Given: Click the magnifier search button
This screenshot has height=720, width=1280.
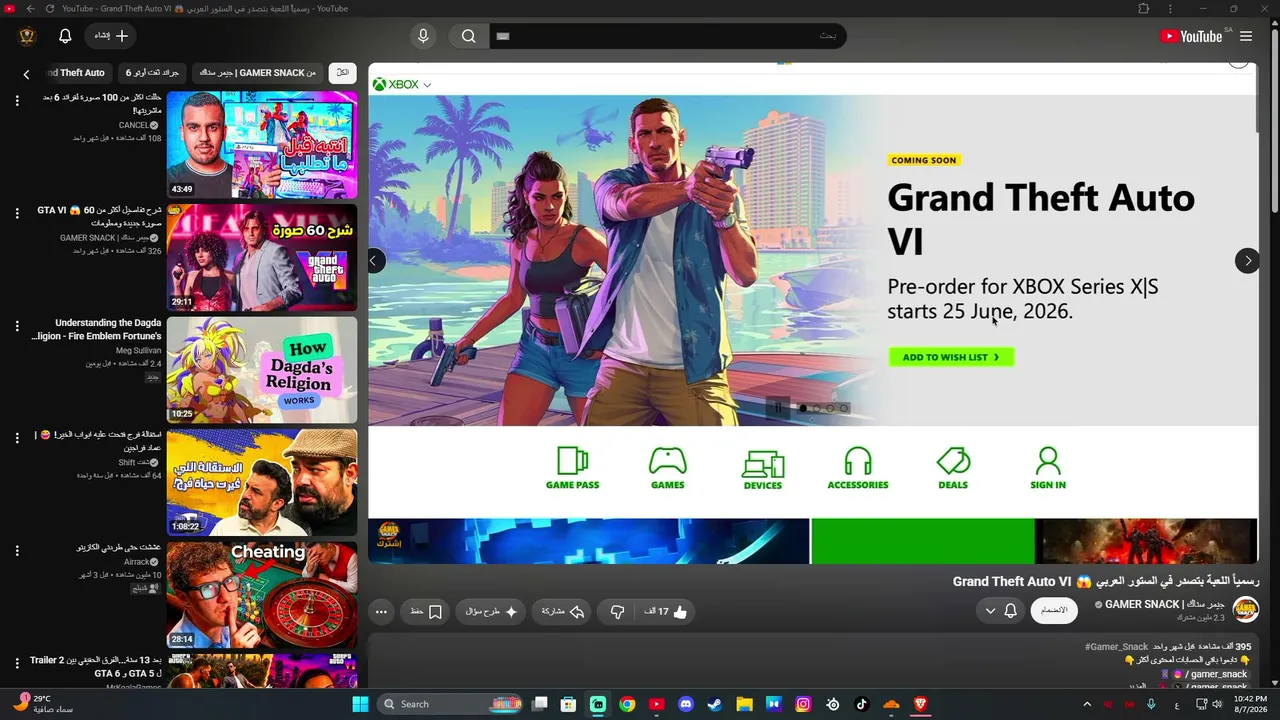Looking at the screenshot, I should click(x=468, y=36).
